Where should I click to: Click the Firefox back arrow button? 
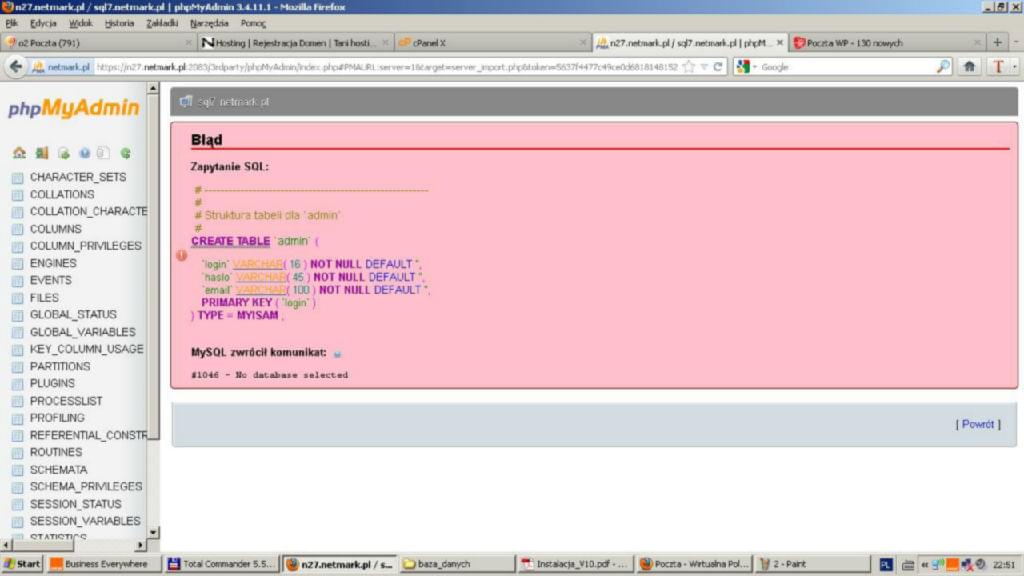[16, 67]
